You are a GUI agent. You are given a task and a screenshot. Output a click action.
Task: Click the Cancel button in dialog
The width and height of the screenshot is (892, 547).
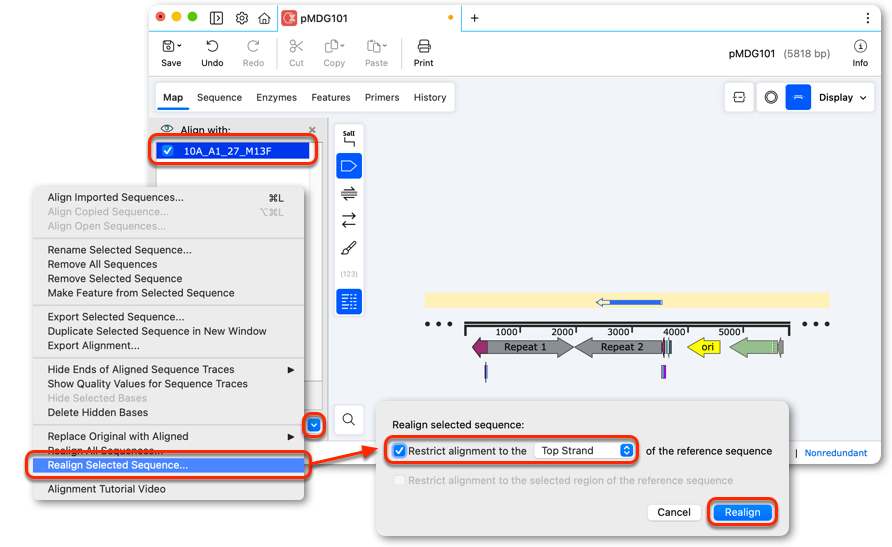pyautogui.click(x=674, y=512)
